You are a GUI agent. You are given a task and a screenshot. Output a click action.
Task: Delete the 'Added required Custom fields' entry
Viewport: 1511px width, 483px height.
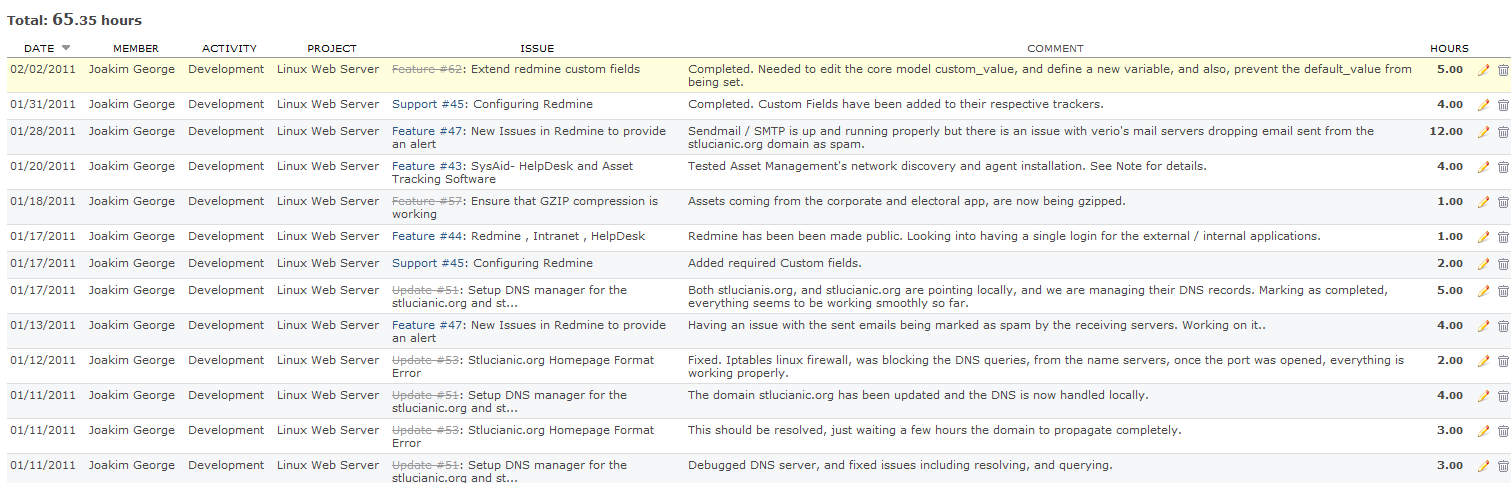[x=1503, y=264]
